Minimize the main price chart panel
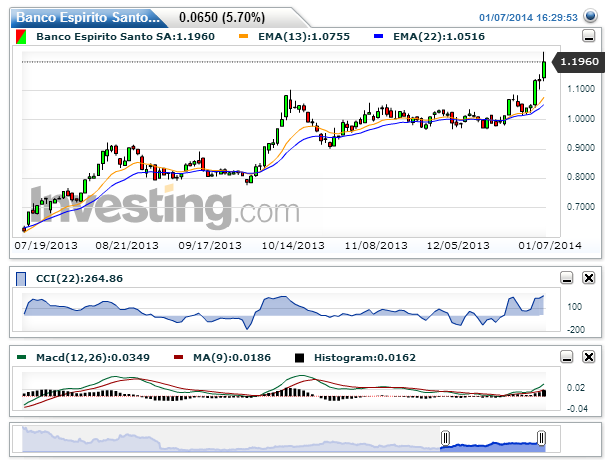Image resolution: width=612 pixels, height=465 pixels. click(589, 36)
